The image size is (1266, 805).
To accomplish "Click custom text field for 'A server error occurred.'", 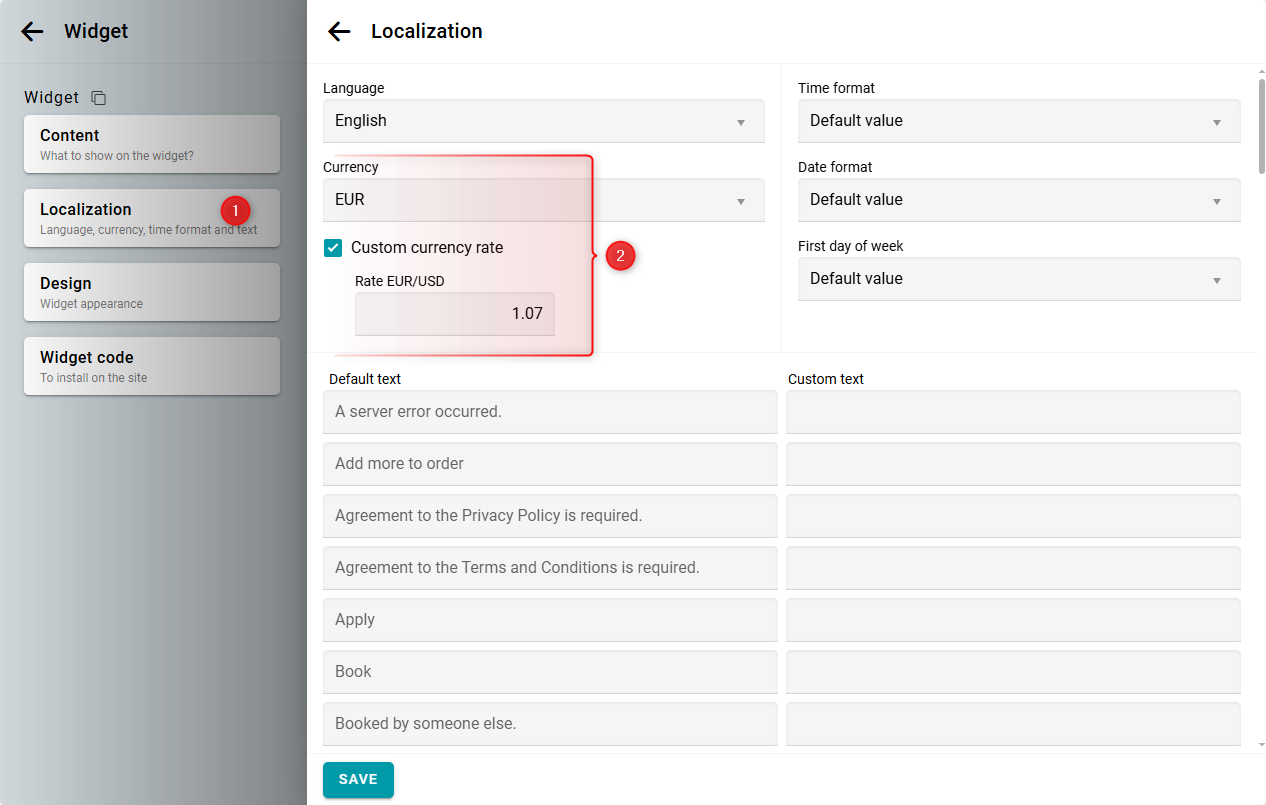I will tap(1012, 412).
